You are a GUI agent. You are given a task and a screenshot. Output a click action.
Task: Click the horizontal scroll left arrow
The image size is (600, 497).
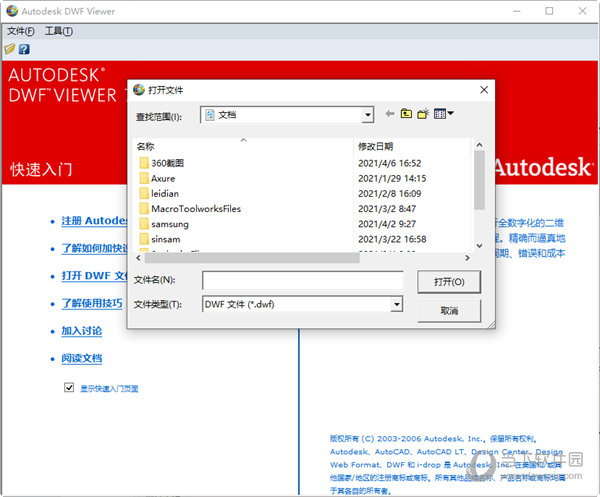pyautogui.click(x=139, y=258)
